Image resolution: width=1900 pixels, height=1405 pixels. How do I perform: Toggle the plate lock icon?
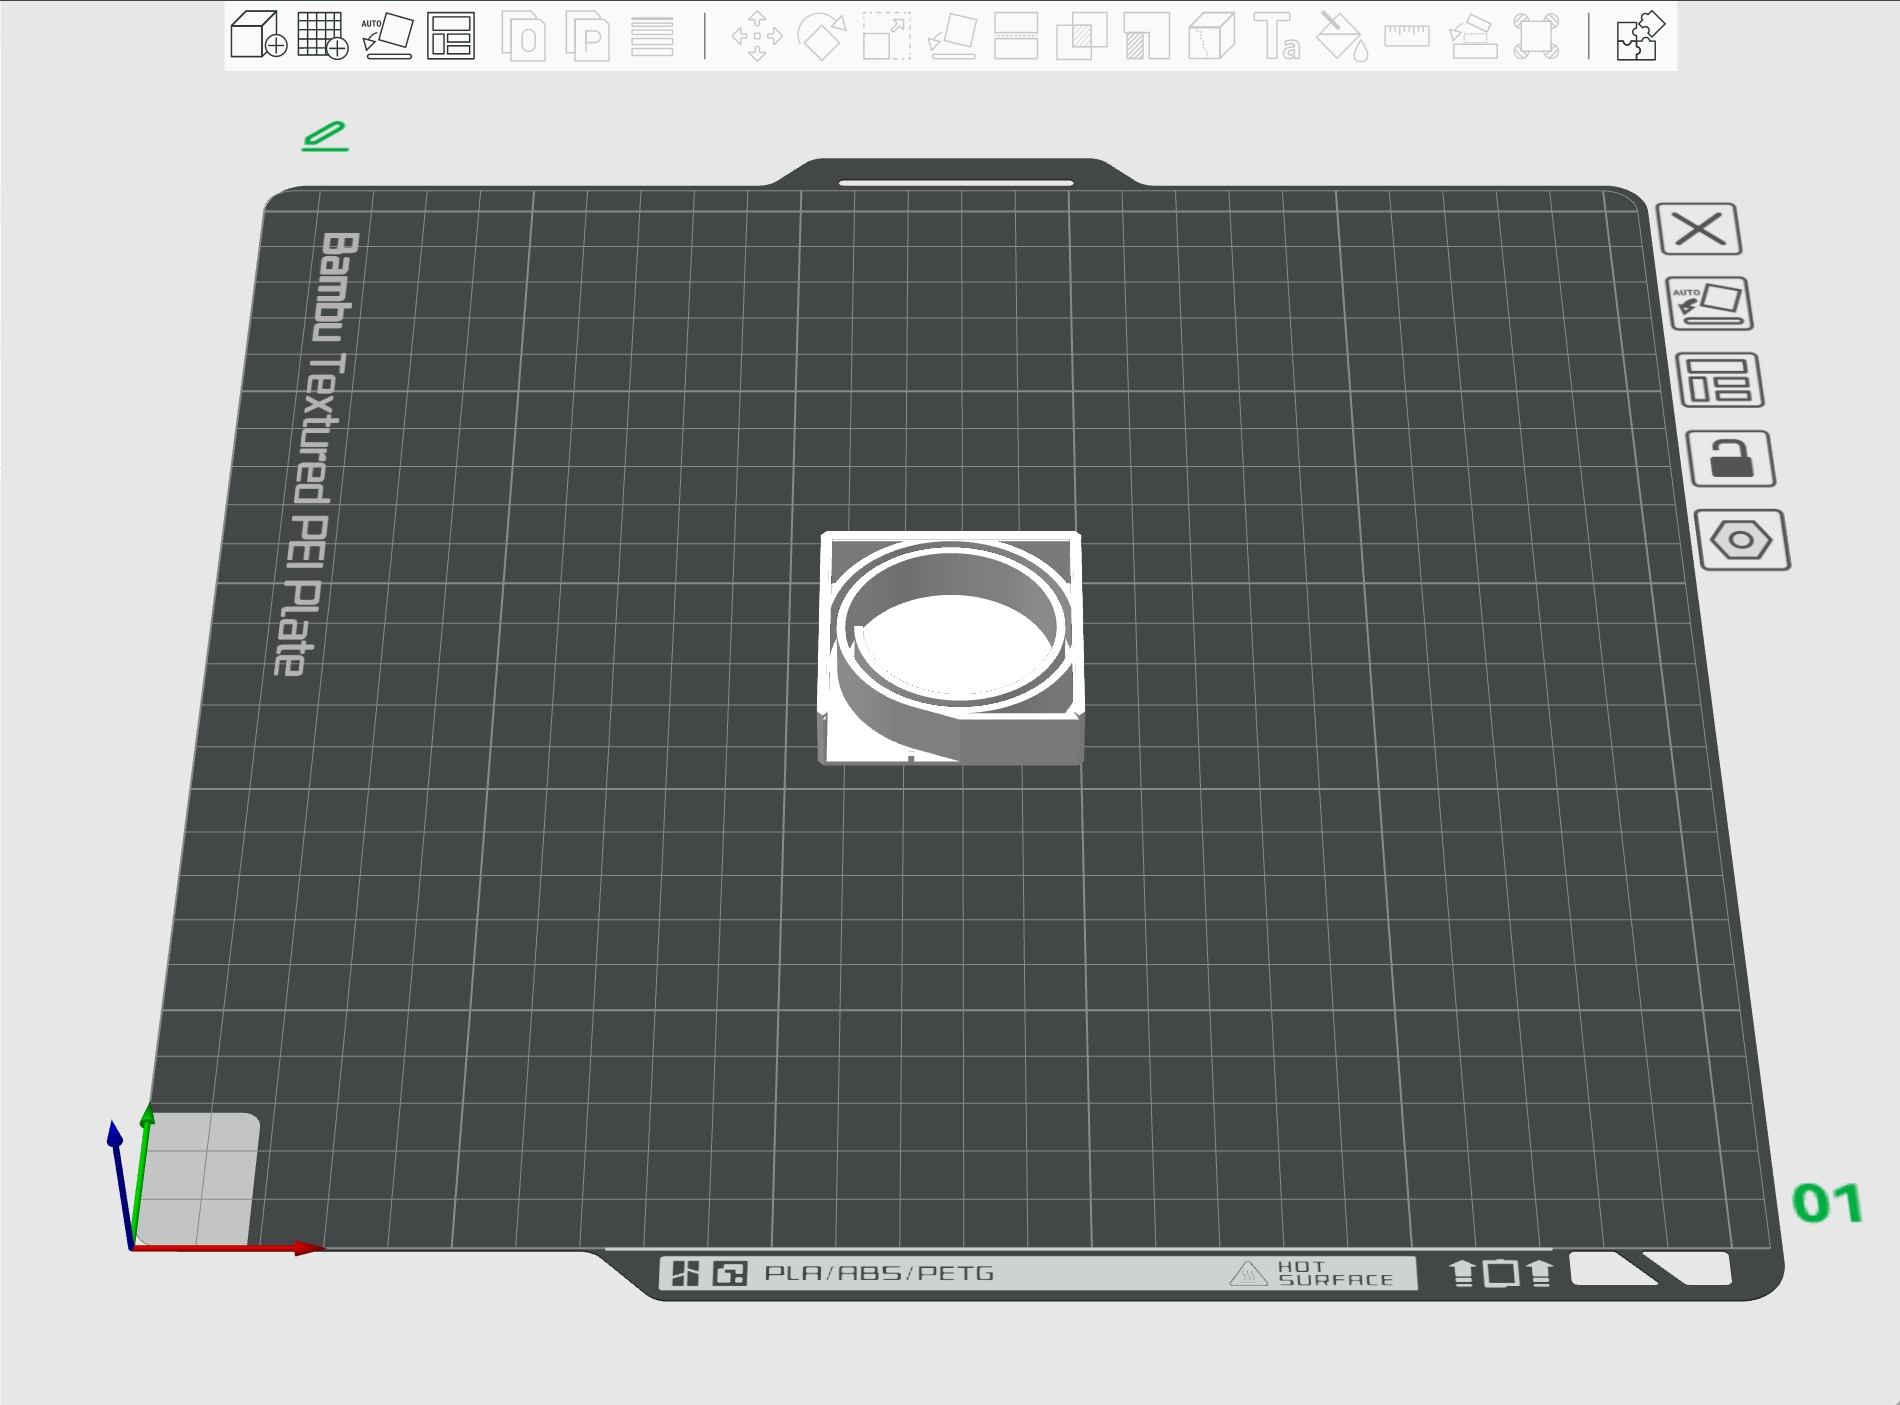[1731, 459]
